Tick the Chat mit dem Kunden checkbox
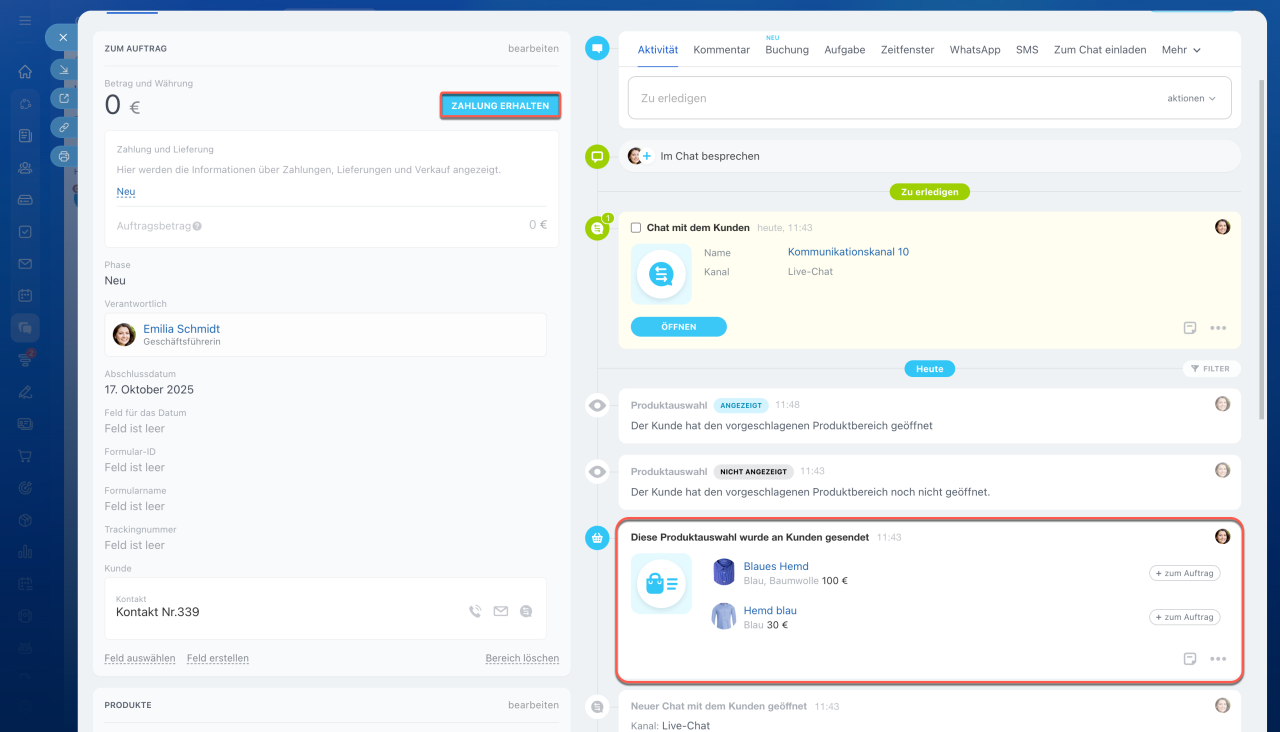The height and width of the screenshot is (732, 1280). tap(636, 228)
